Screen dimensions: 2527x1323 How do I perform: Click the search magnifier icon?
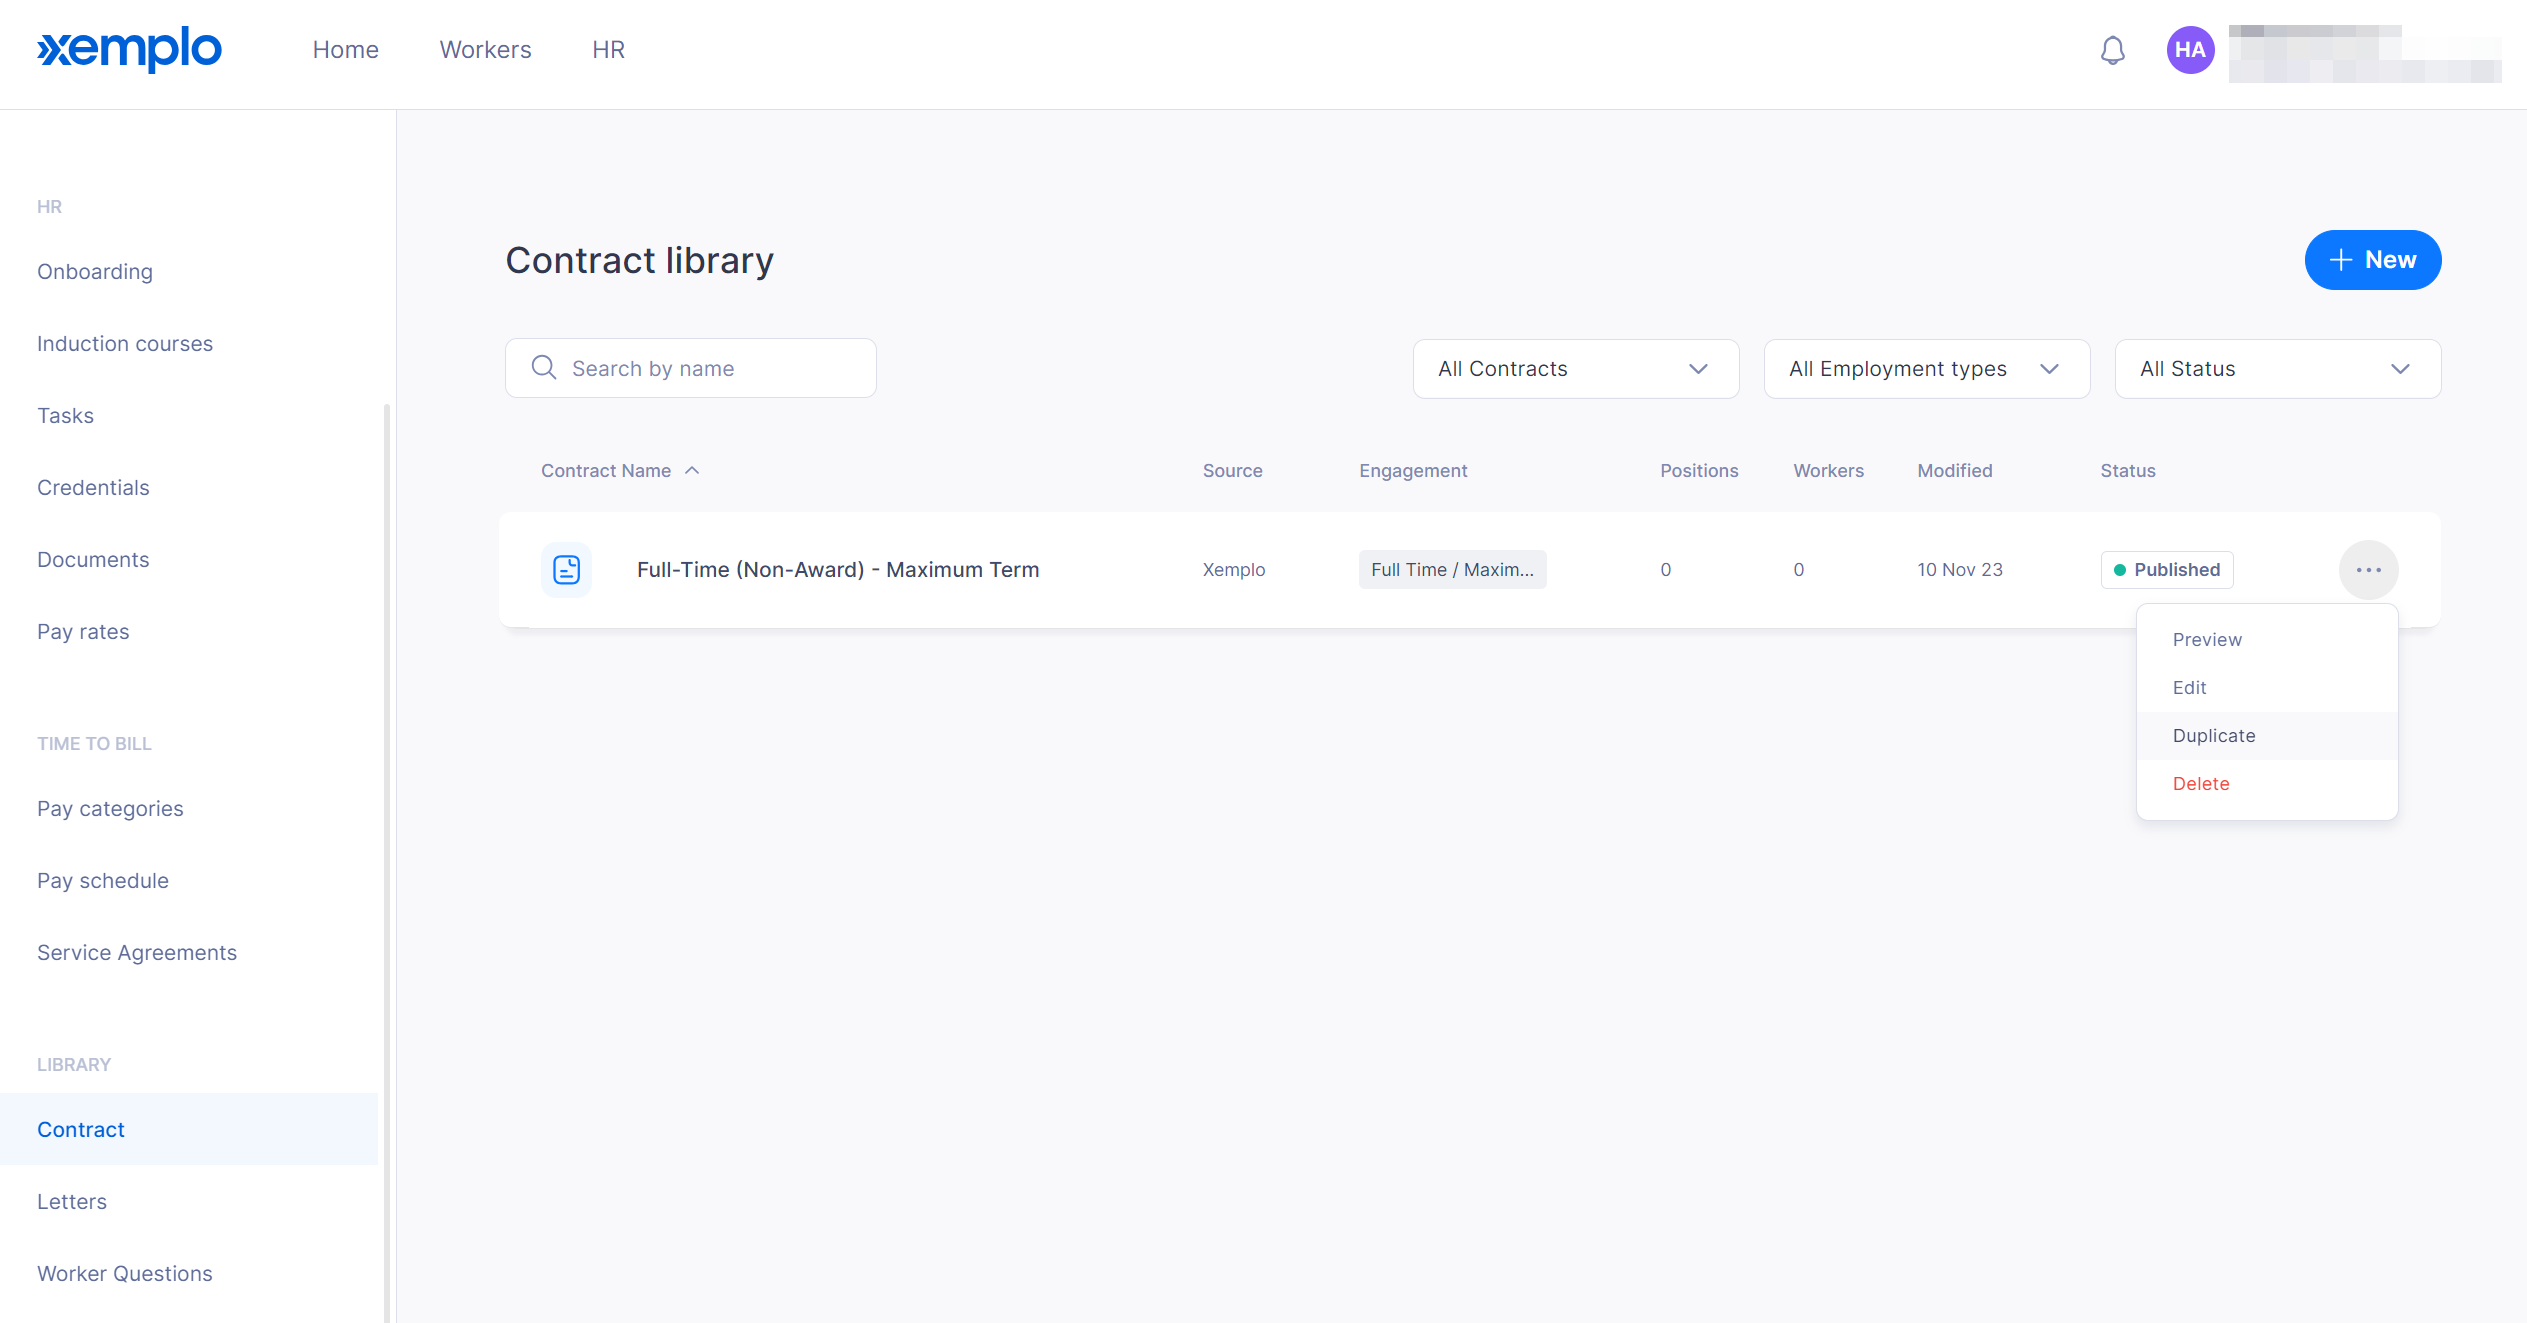544,368
